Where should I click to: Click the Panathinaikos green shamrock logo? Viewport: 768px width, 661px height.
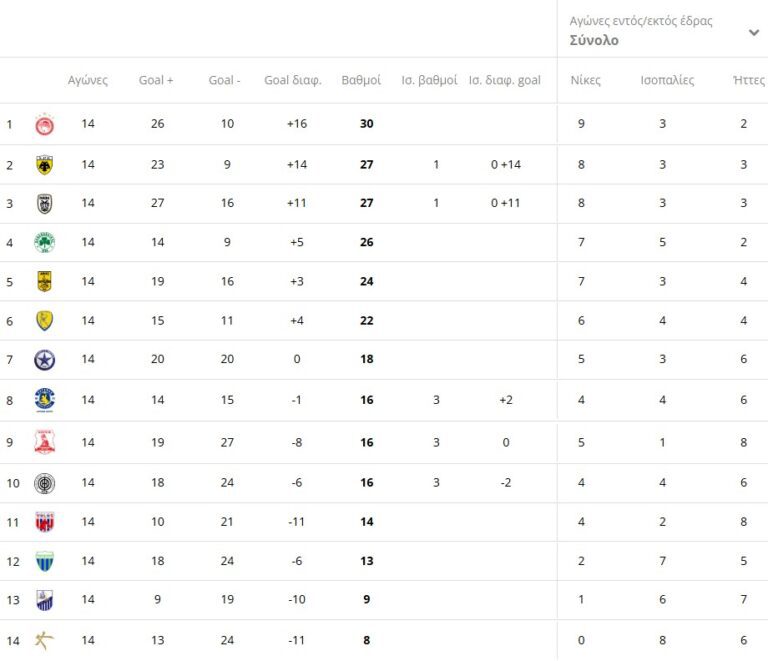point(45,243)
